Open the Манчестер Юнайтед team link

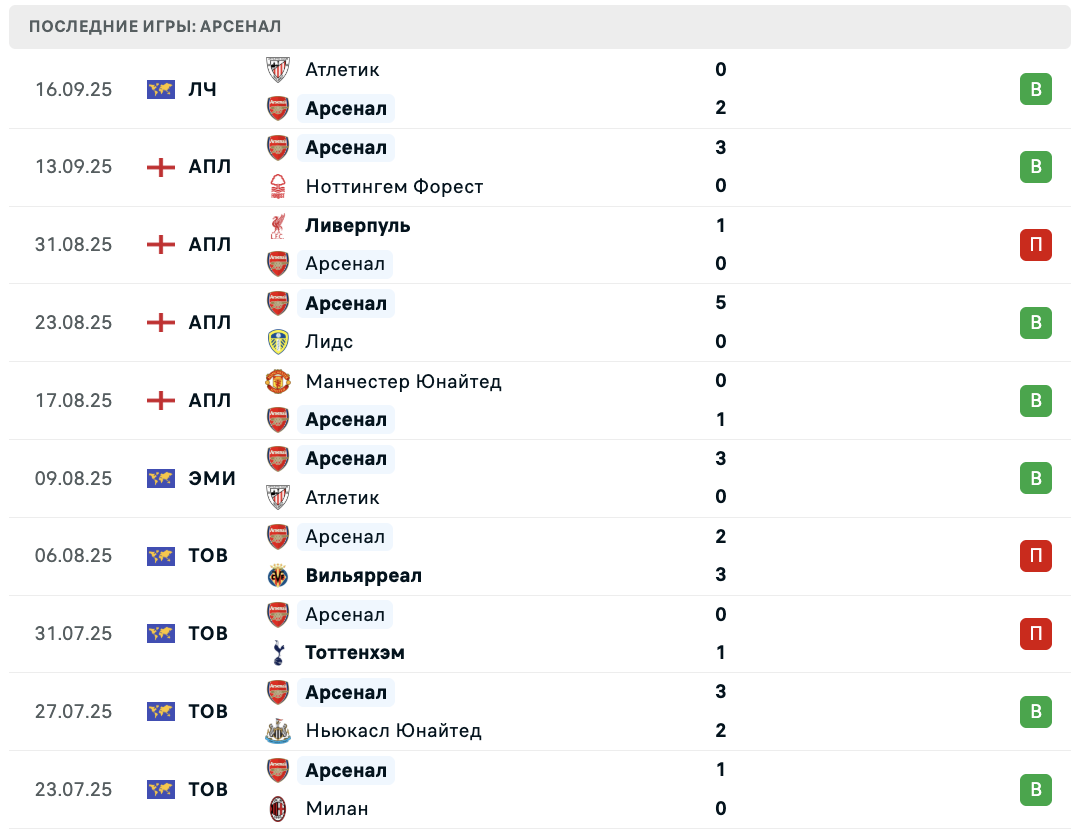click(x=403, y=382)
